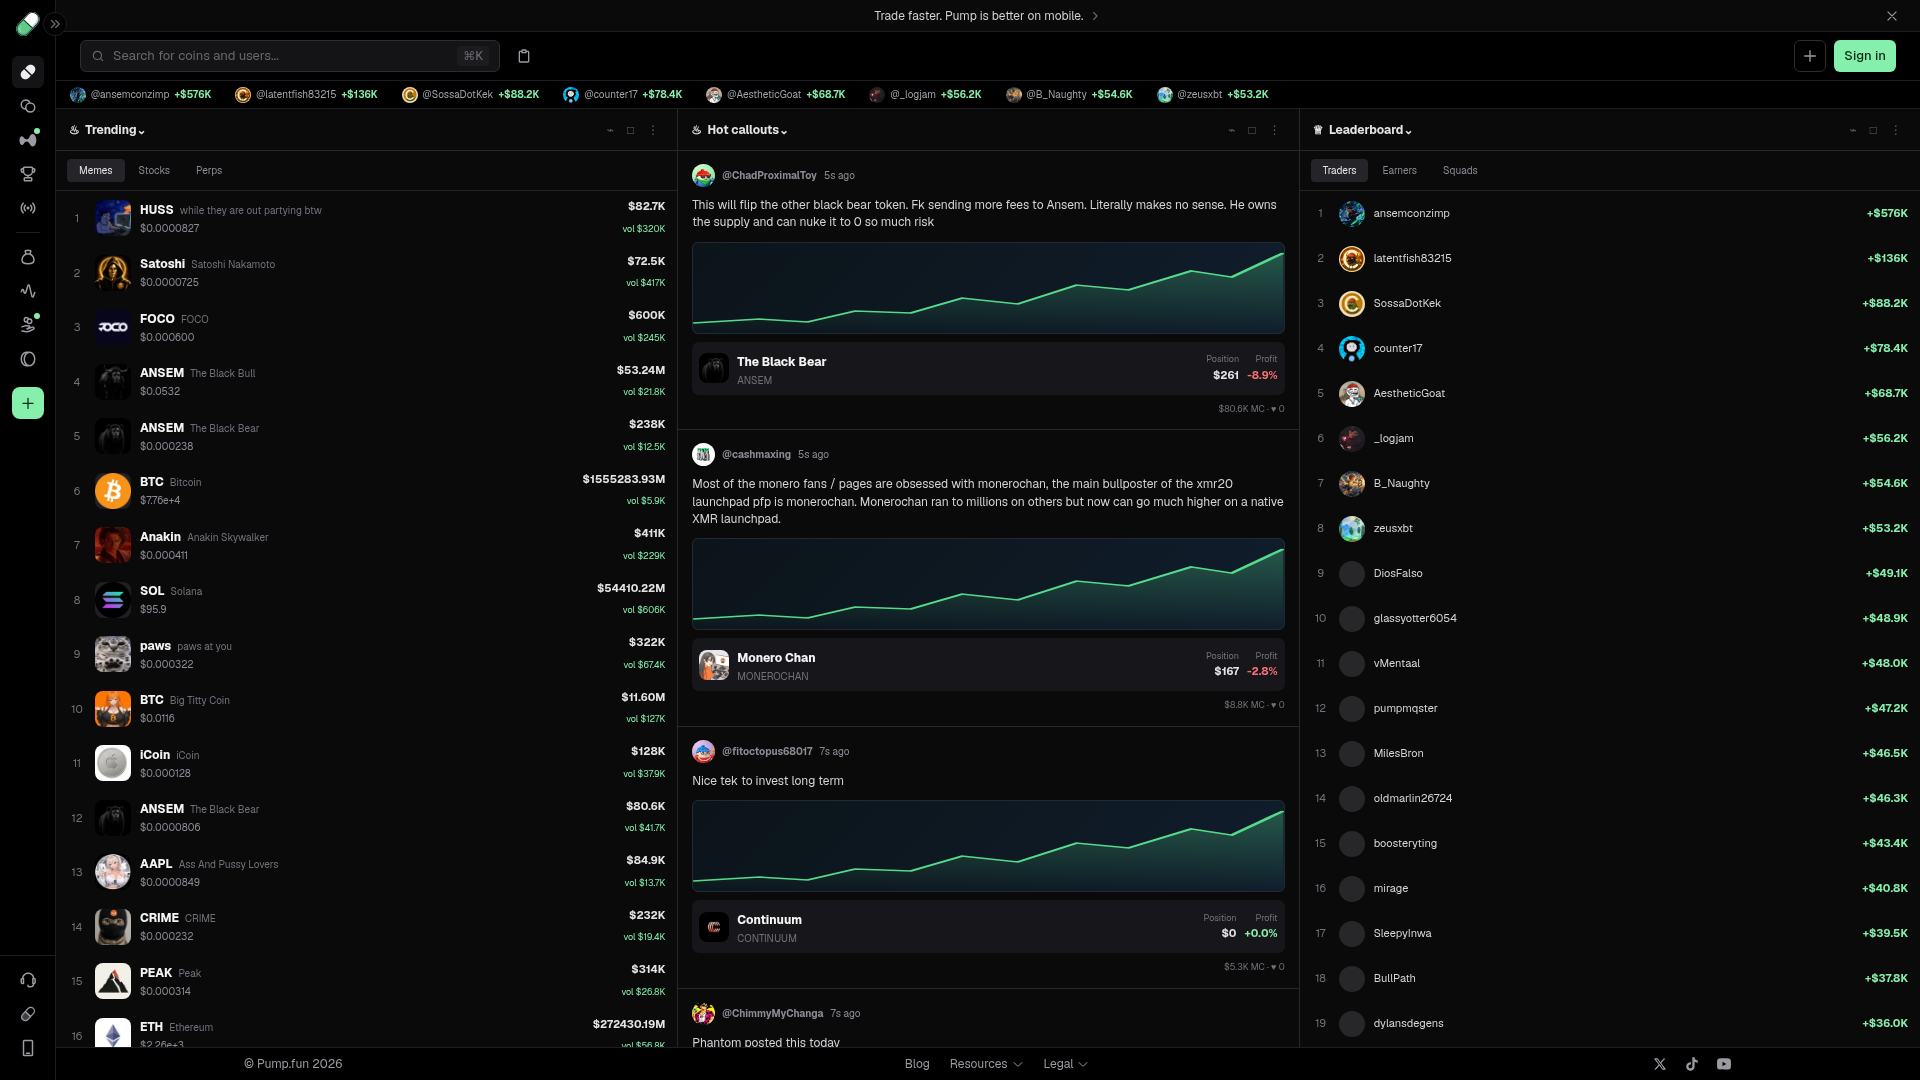Expand the Hot callouts panel dropdown

tap(747, 130)
